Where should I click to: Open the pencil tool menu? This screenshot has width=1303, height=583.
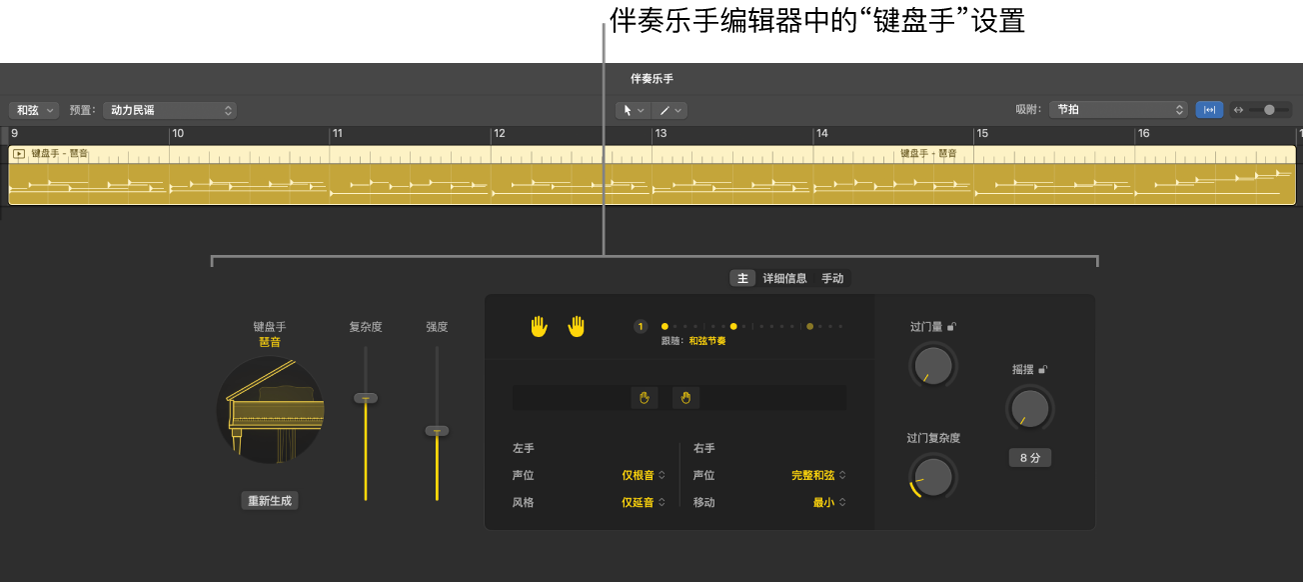click(669, 110)
